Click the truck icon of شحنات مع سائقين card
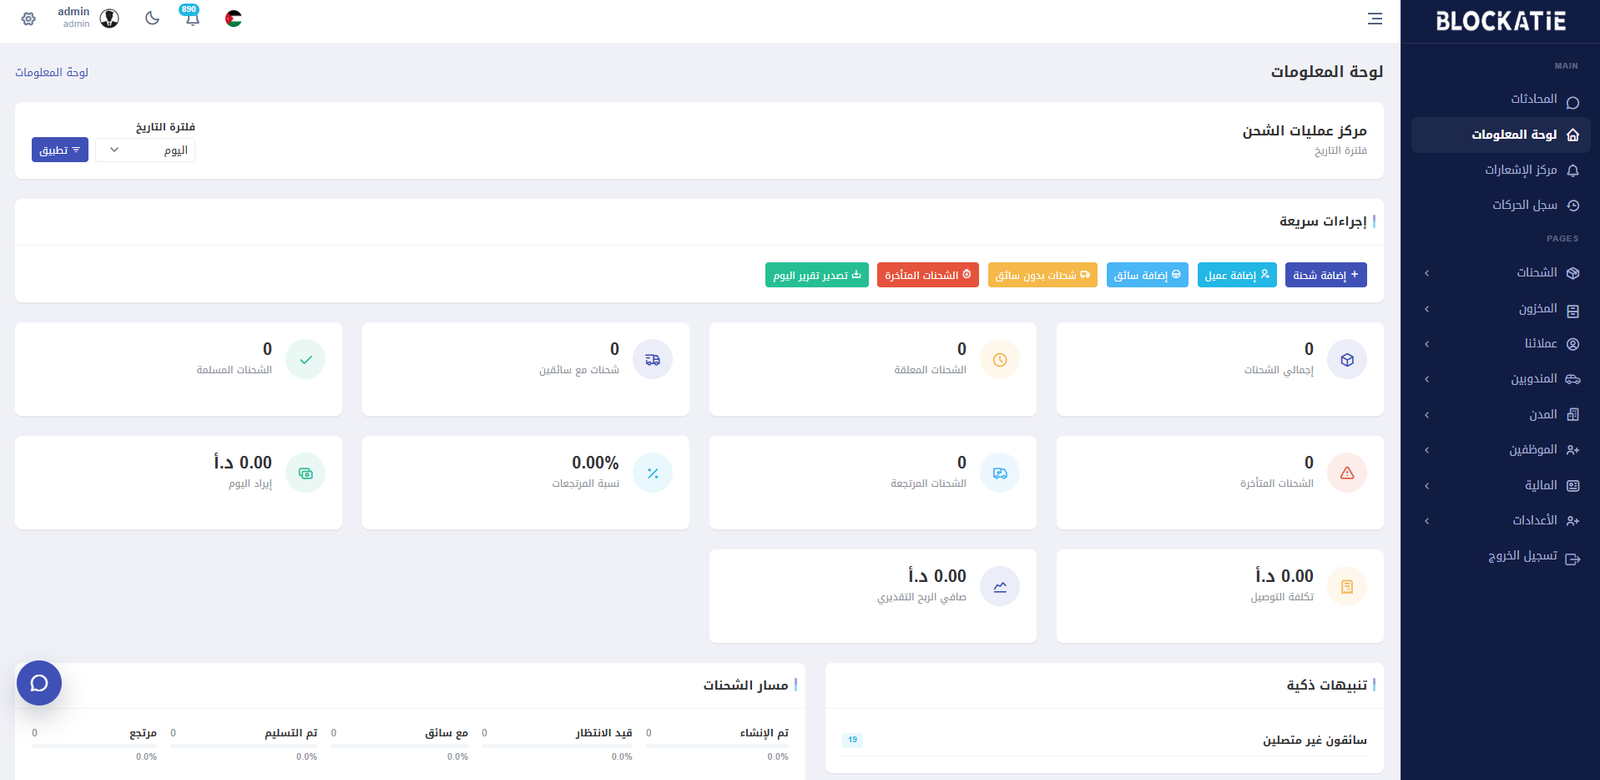The image size is (1600, 780). click(652, 359)
